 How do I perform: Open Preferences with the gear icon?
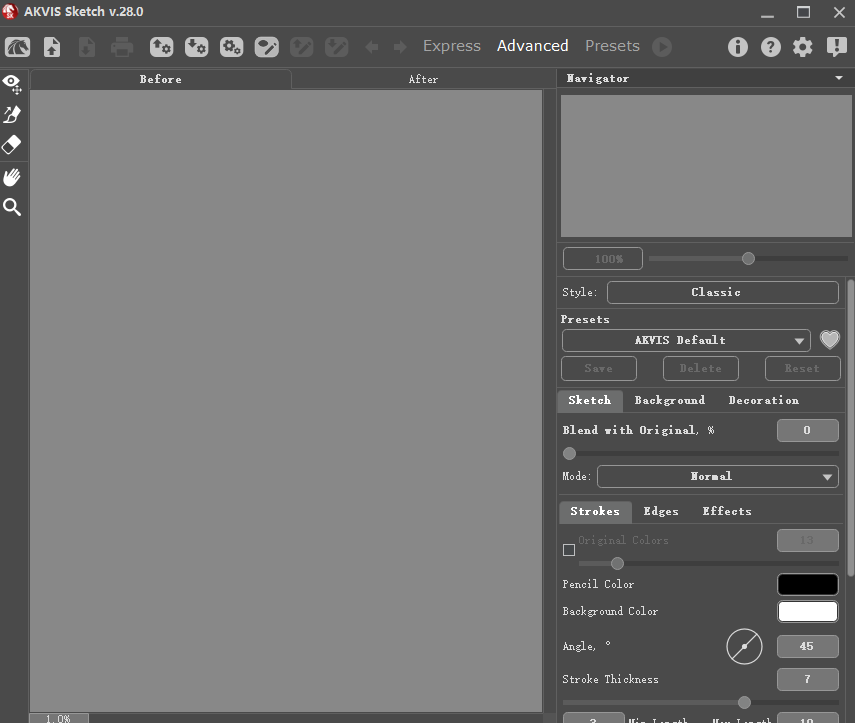[x=803, y=47]
